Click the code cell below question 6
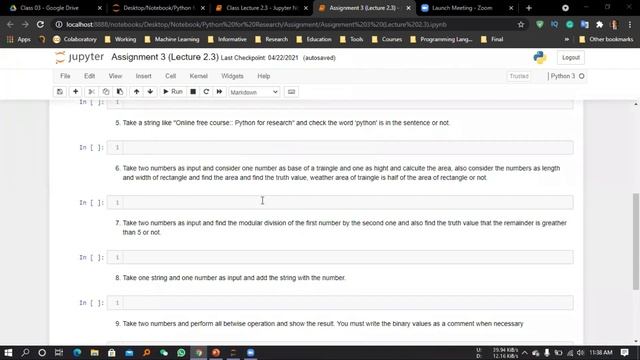This screenshot has height=360, width=640. (x=340, y=202)
